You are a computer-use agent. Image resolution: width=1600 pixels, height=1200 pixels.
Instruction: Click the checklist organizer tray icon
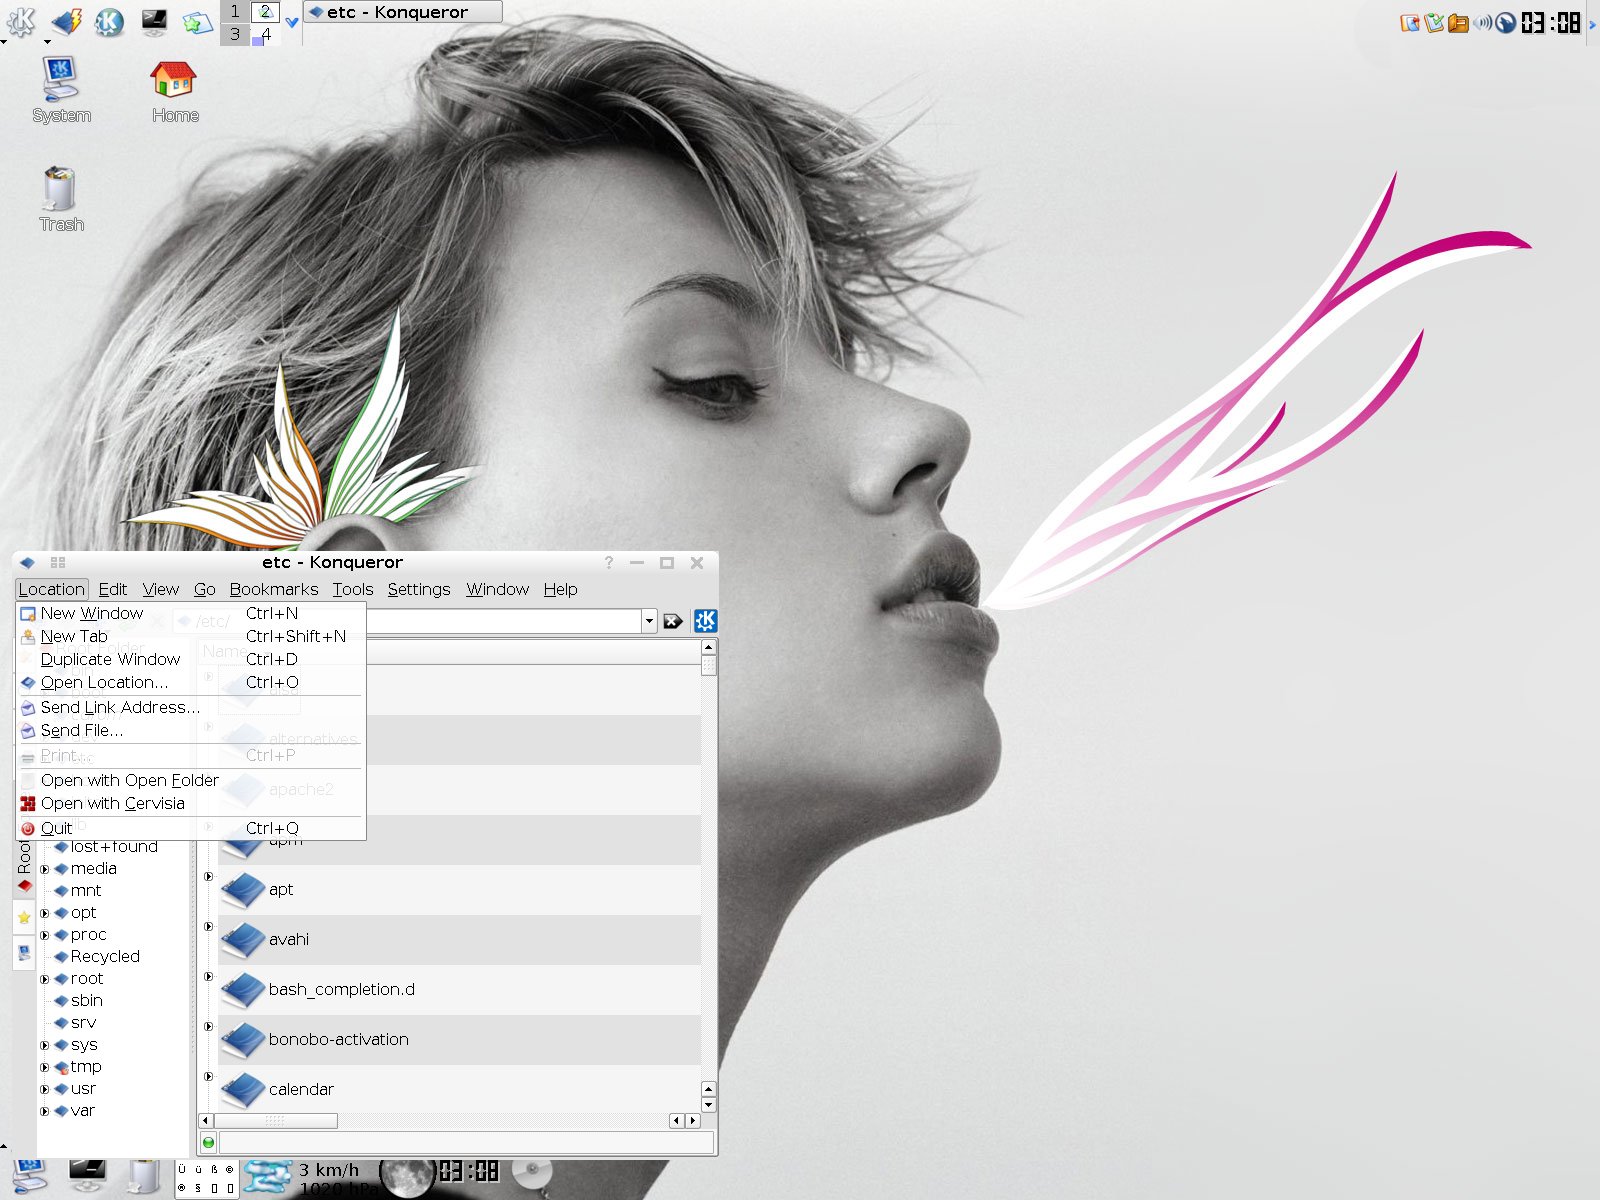(1434, 22)
